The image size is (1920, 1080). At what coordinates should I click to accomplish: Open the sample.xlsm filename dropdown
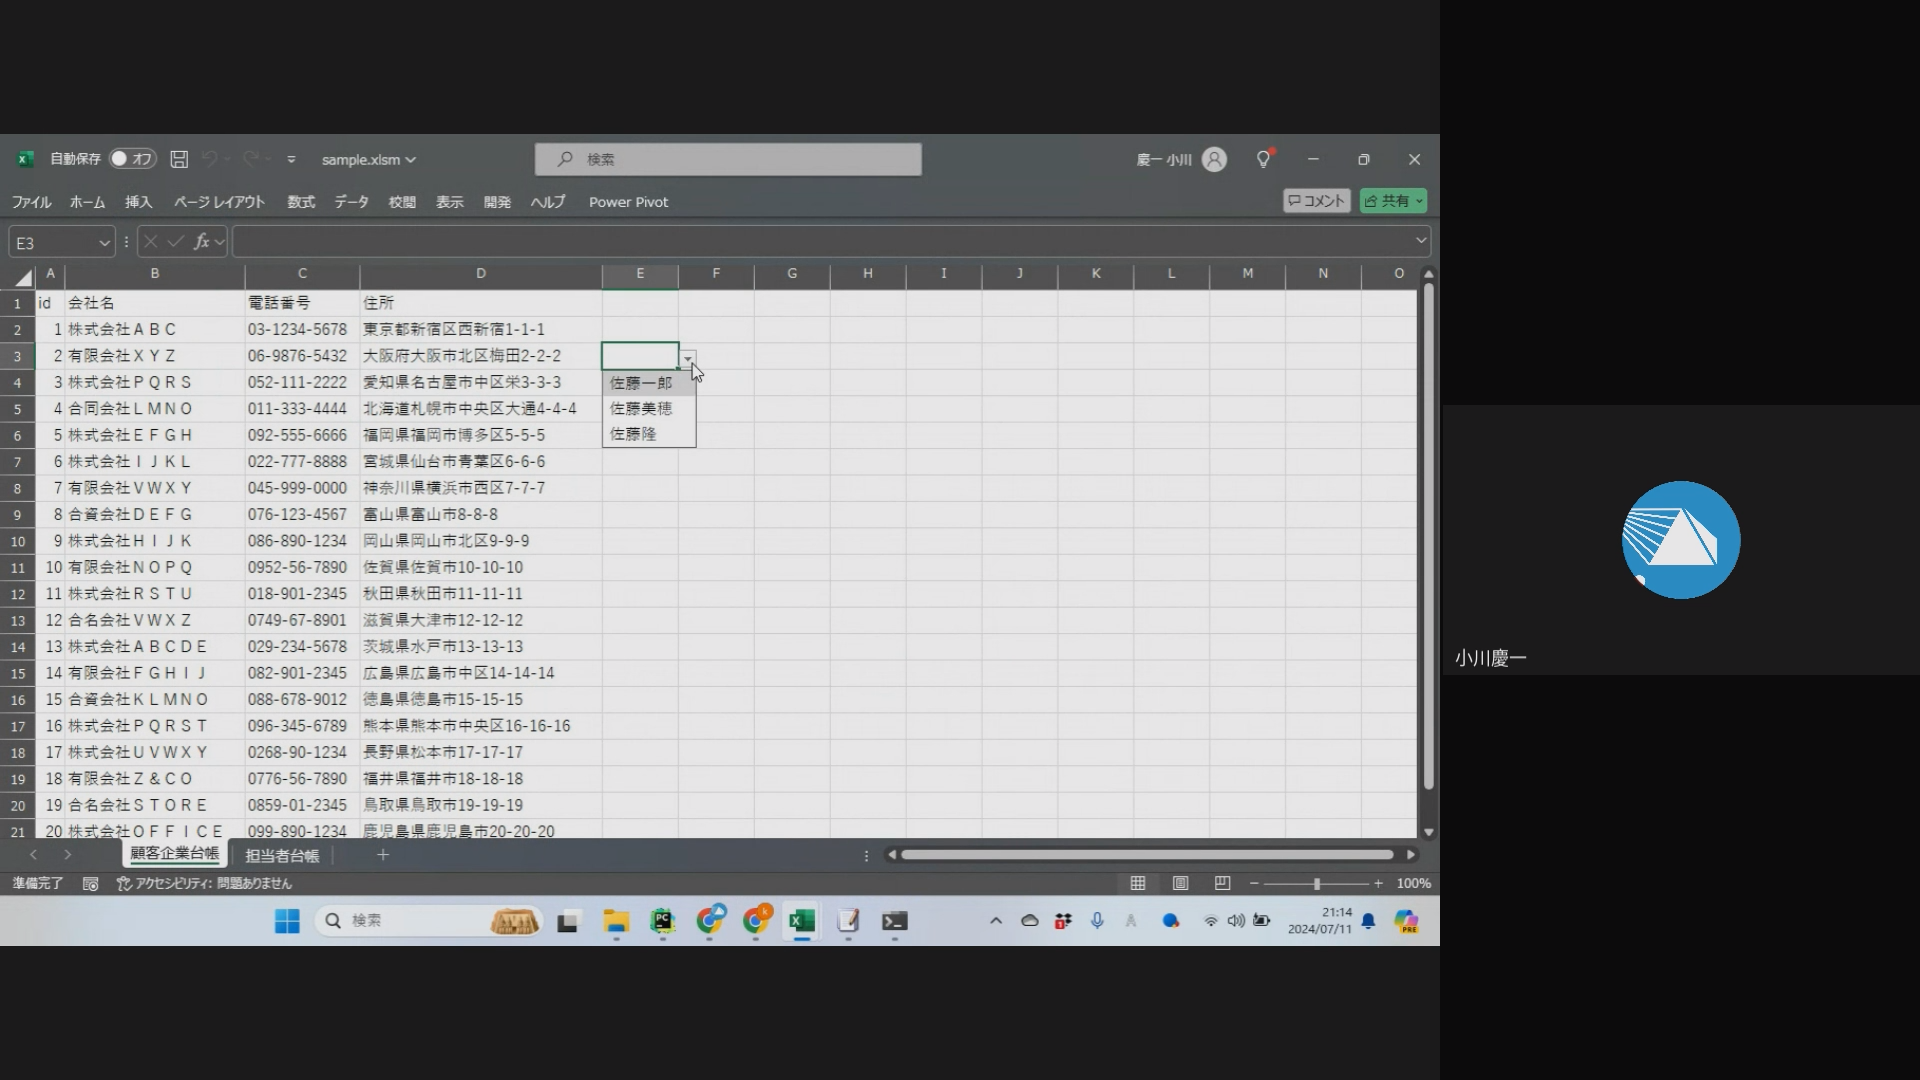coord(368,160)
